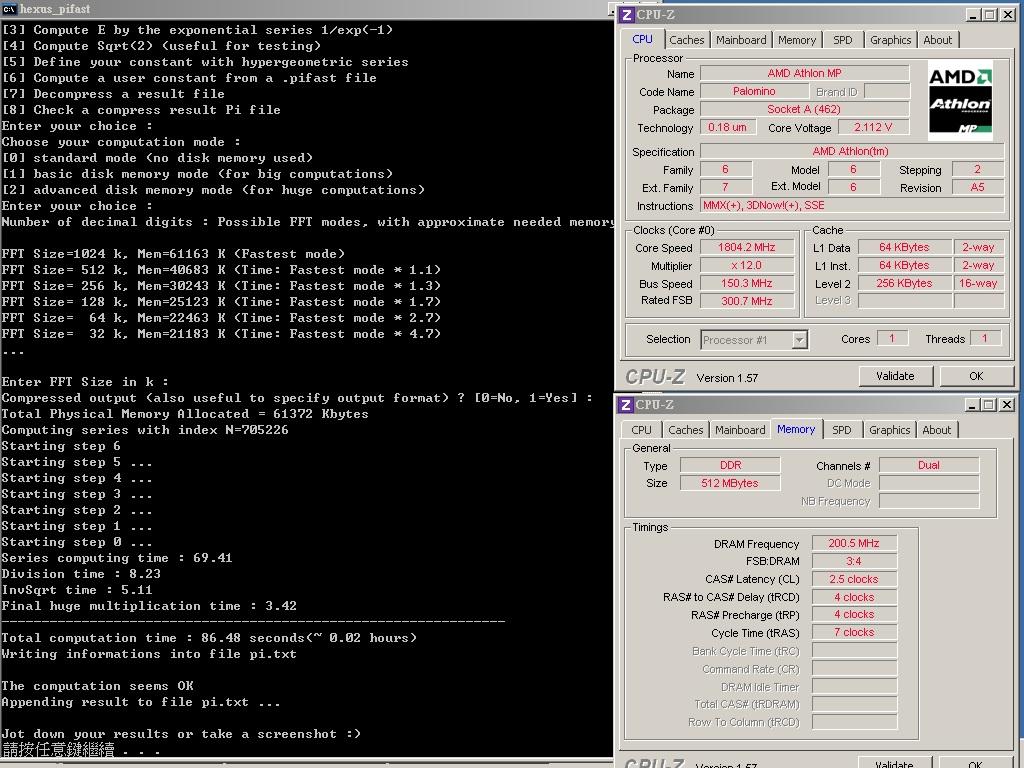Click OK button in lower CPU-Z window
Viewport: 1024px width, 768px height.
(975, 762)
